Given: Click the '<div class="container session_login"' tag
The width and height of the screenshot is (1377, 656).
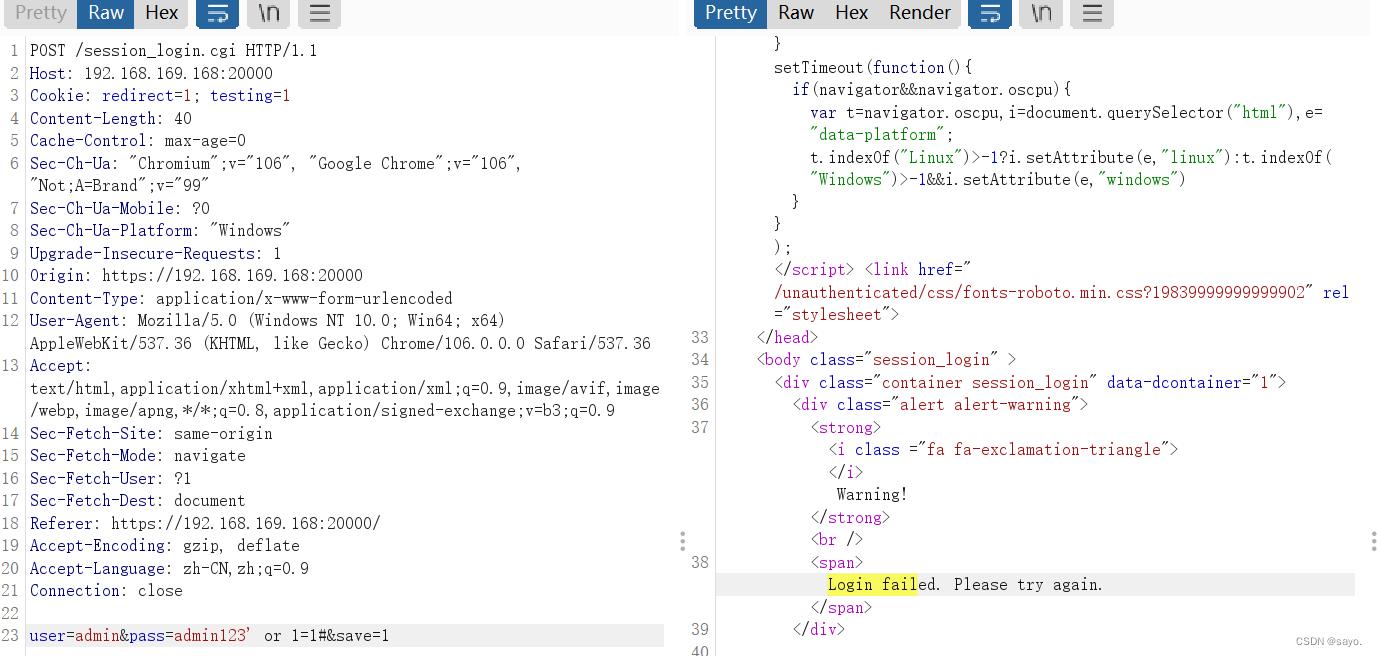Looking at the screenshot, I should [x=1030, y=383].
